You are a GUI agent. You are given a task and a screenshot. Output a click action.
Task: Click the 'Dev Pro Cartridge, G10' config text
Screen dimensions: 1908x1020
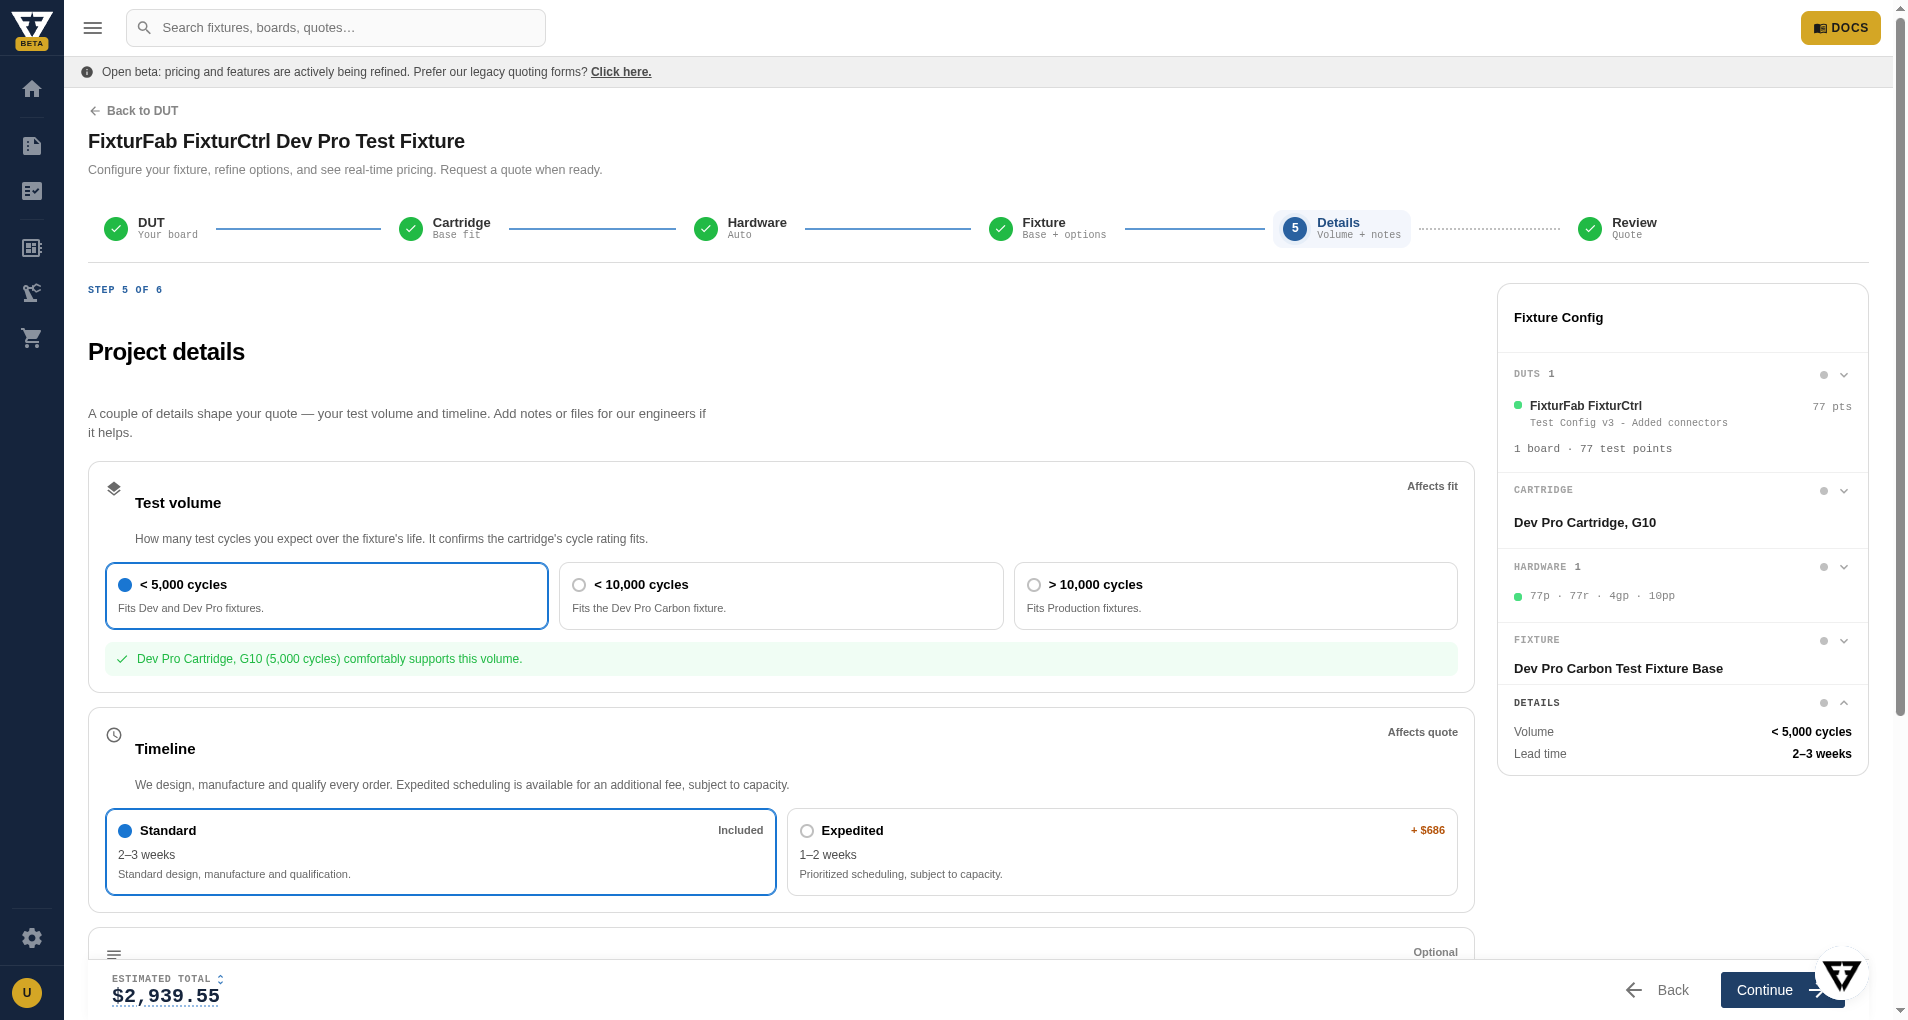pos(1585,523)
